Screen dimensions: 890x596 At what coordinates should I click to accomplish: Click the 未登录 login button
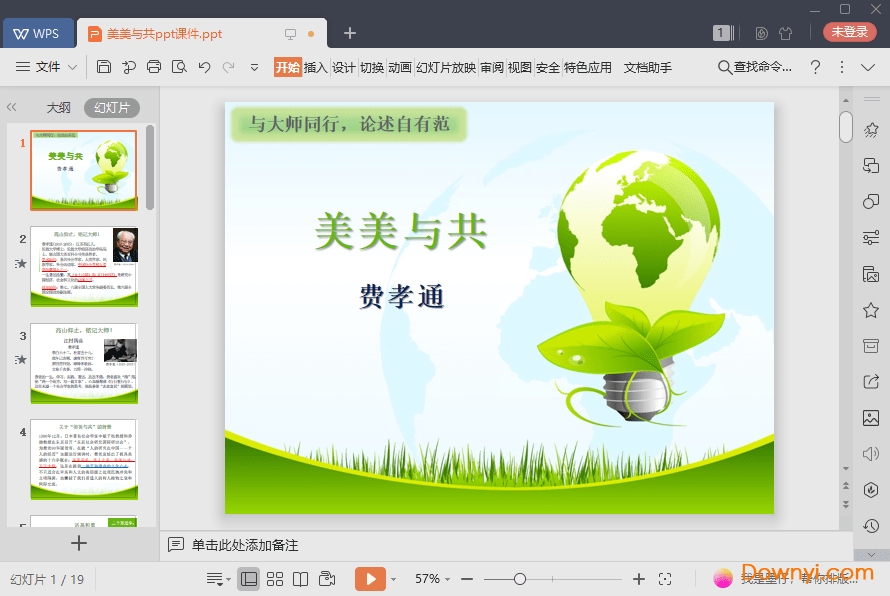click(x=849, y=31)
